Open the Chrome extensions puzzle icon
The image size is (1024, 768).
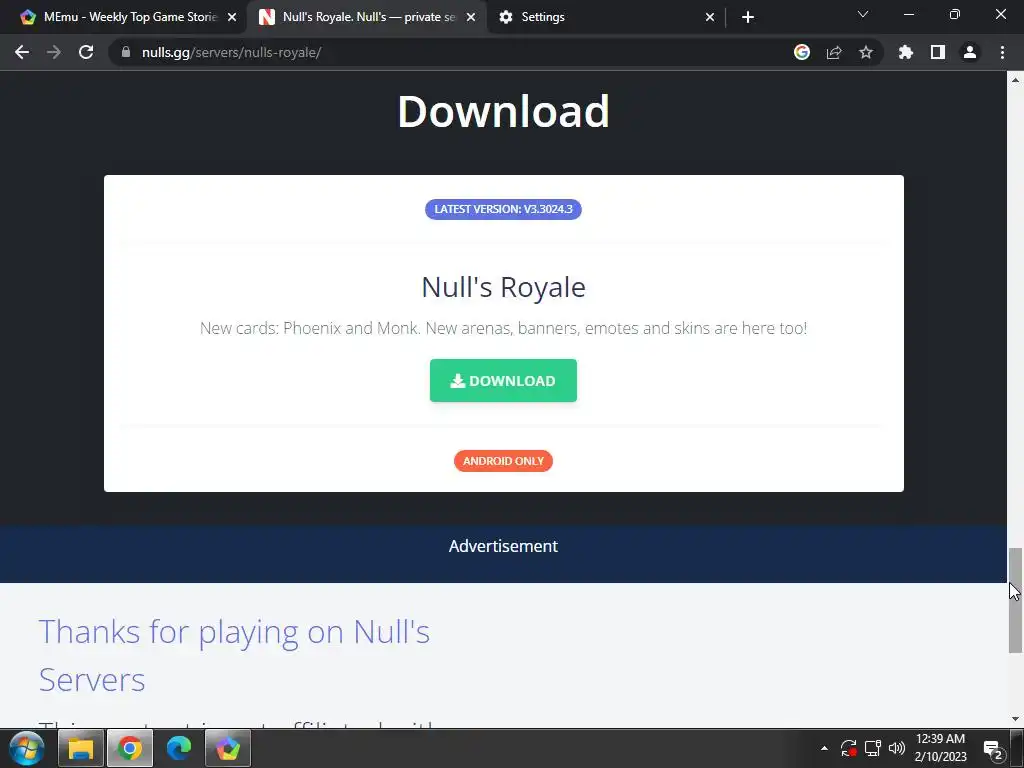pos(906,52)
